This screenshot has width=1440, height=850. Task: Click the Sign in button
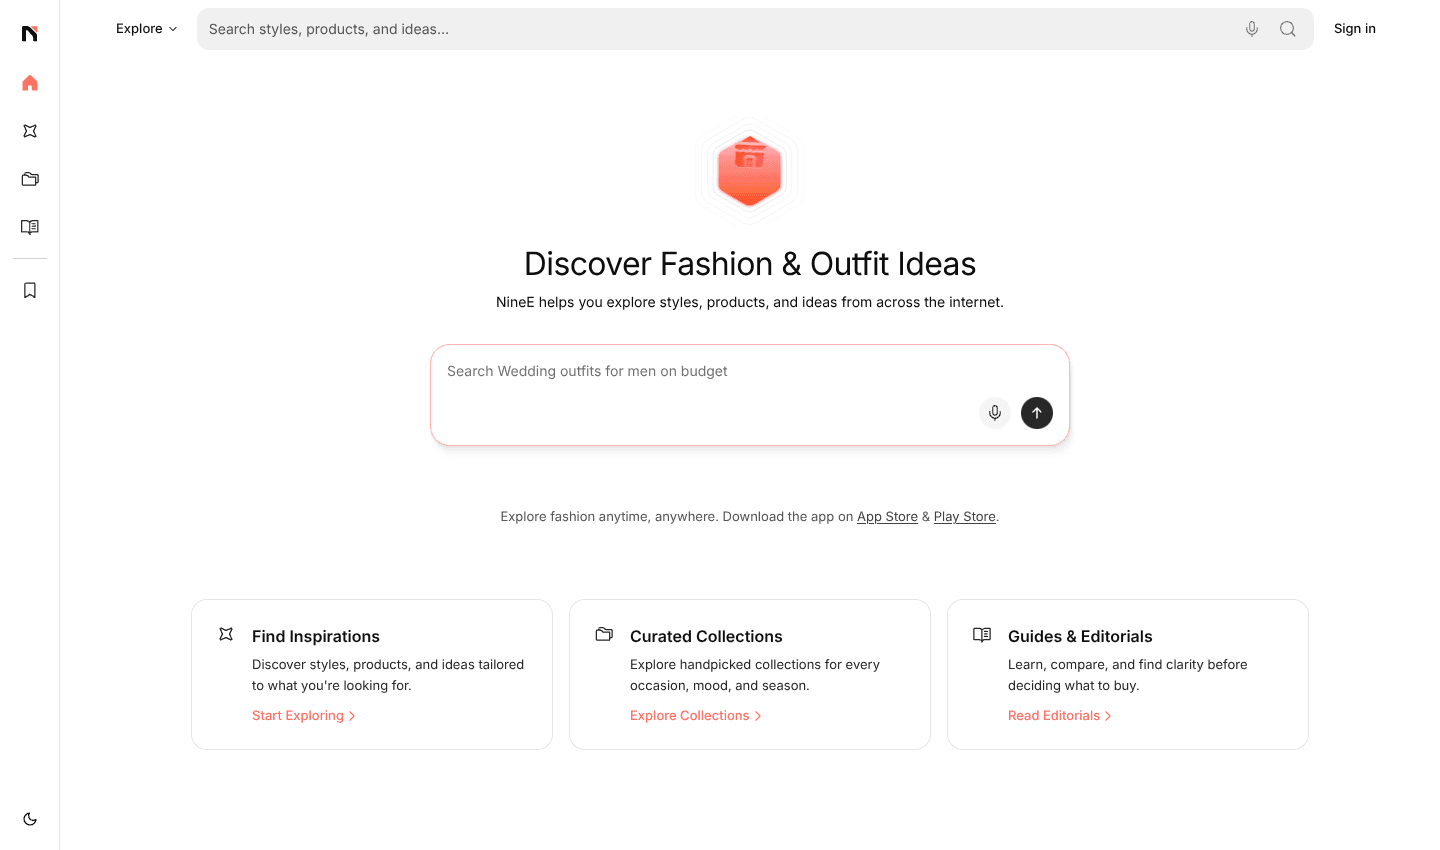(1355, 29)
